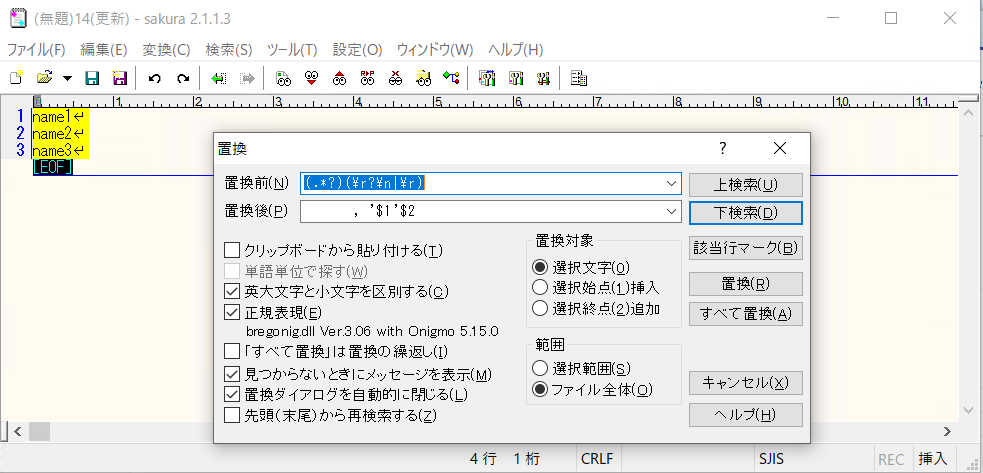The image size is (983, 473).
Task: Expand the 置換前 history dropdown arrow
Action: [672, 183]
